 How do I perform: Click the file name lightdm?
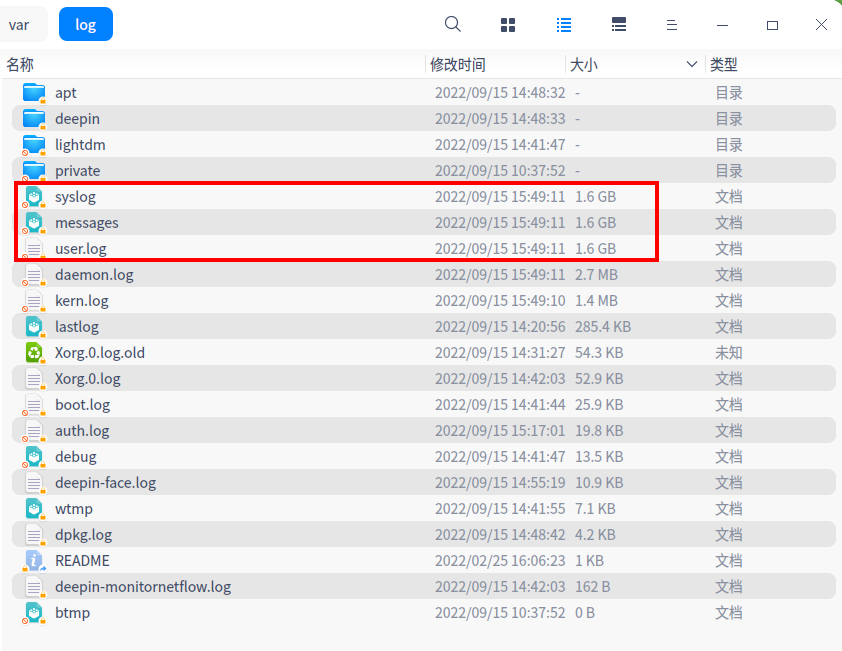(80, 145)
